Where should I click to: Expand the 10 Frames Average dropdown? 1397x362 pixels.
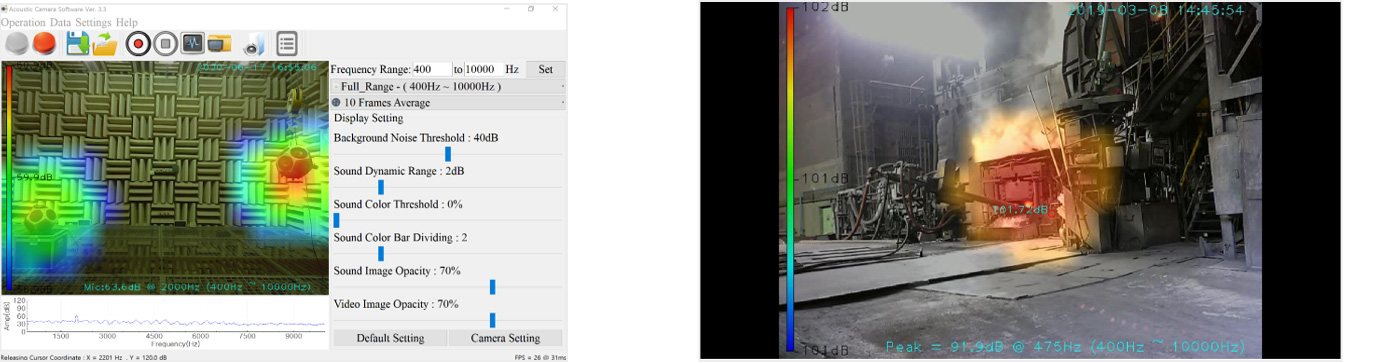tap(448, 102)
